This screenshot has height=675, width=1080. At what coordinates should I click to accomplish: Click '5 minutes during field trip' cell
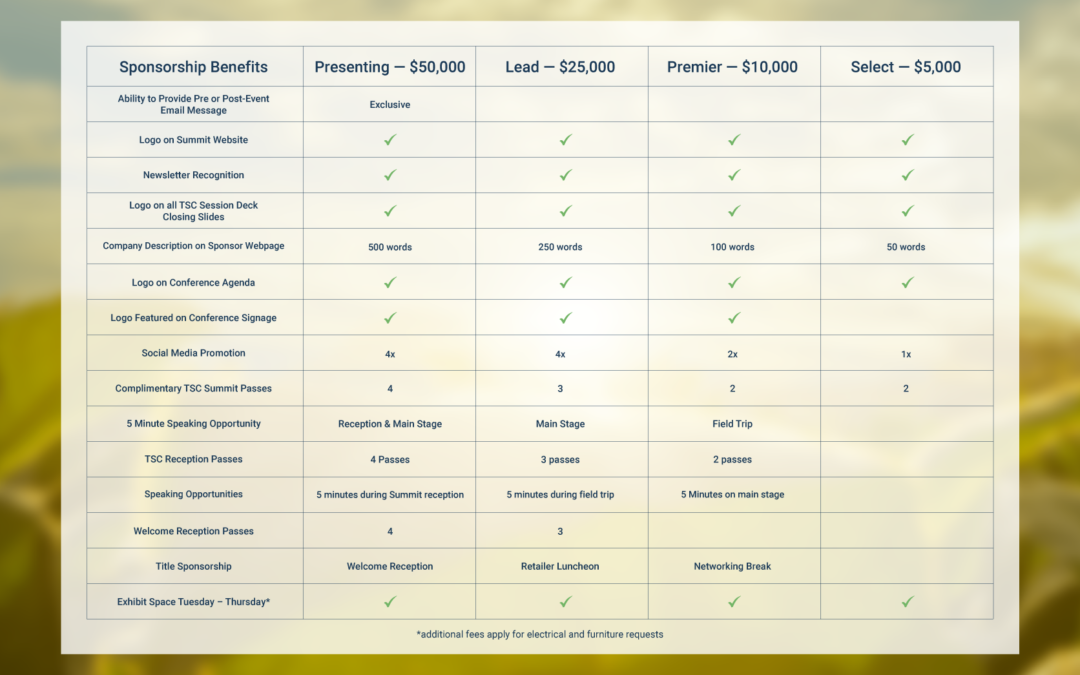pyautogui.click(x=560, y=495)
